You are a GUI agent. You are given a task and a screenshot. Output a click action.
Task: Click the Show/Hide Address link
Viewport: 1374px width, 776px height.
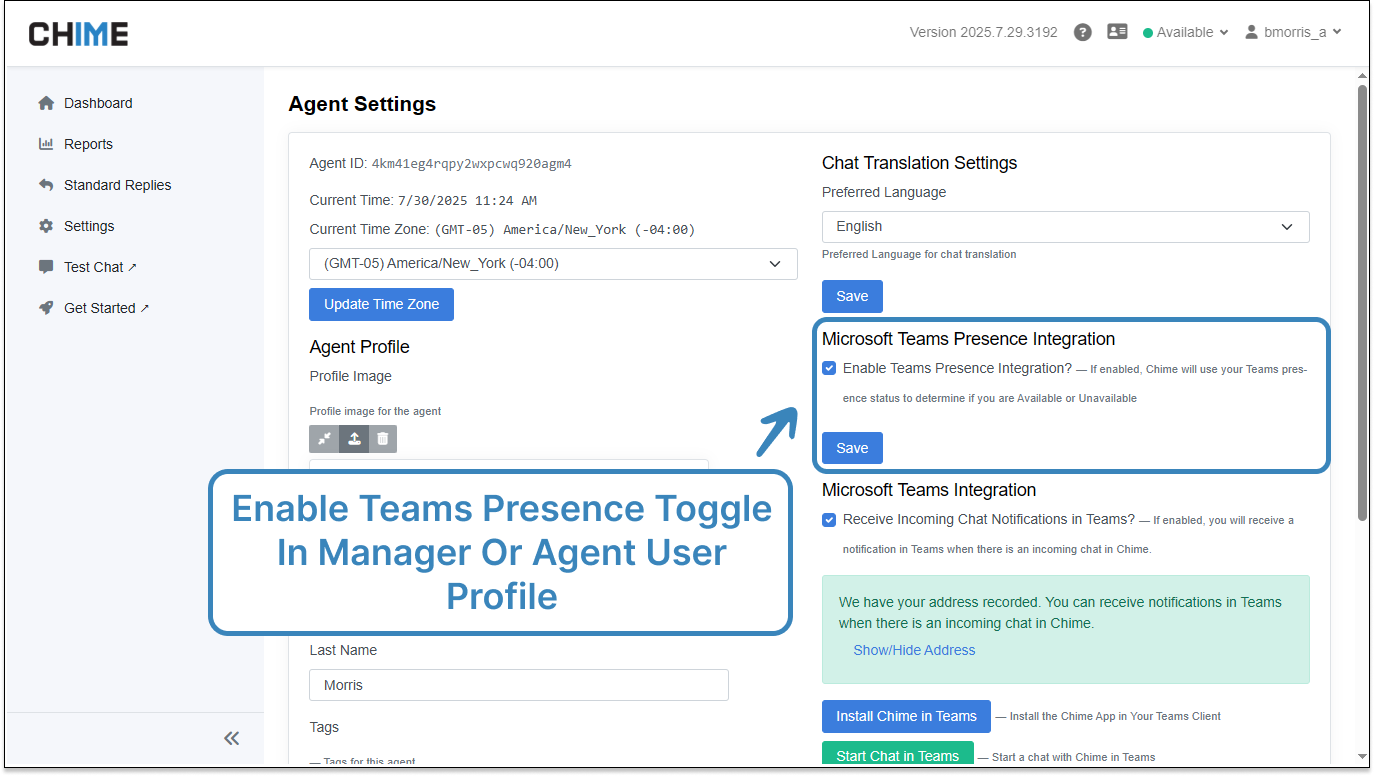click(914, 650)
